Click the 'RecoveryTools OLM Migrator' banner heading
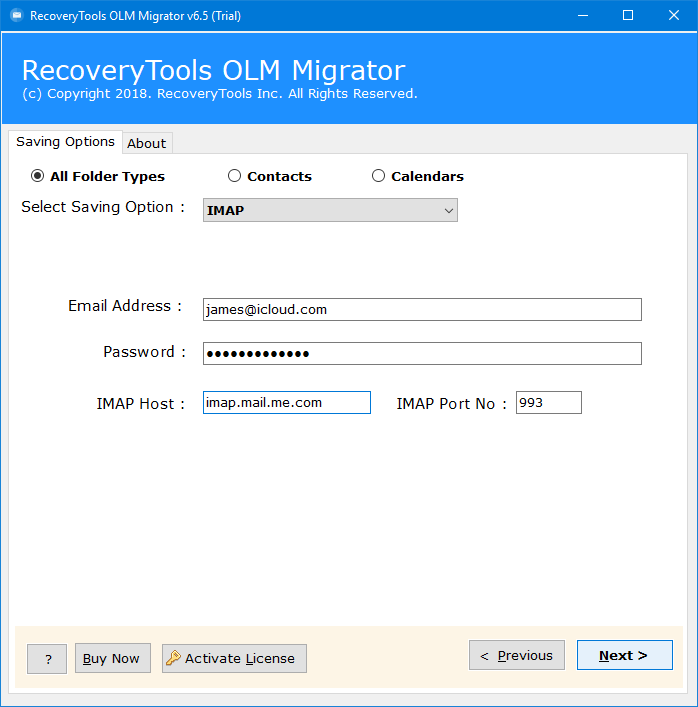Viewport: 698px width, 707px height. [x=214, y=70]
